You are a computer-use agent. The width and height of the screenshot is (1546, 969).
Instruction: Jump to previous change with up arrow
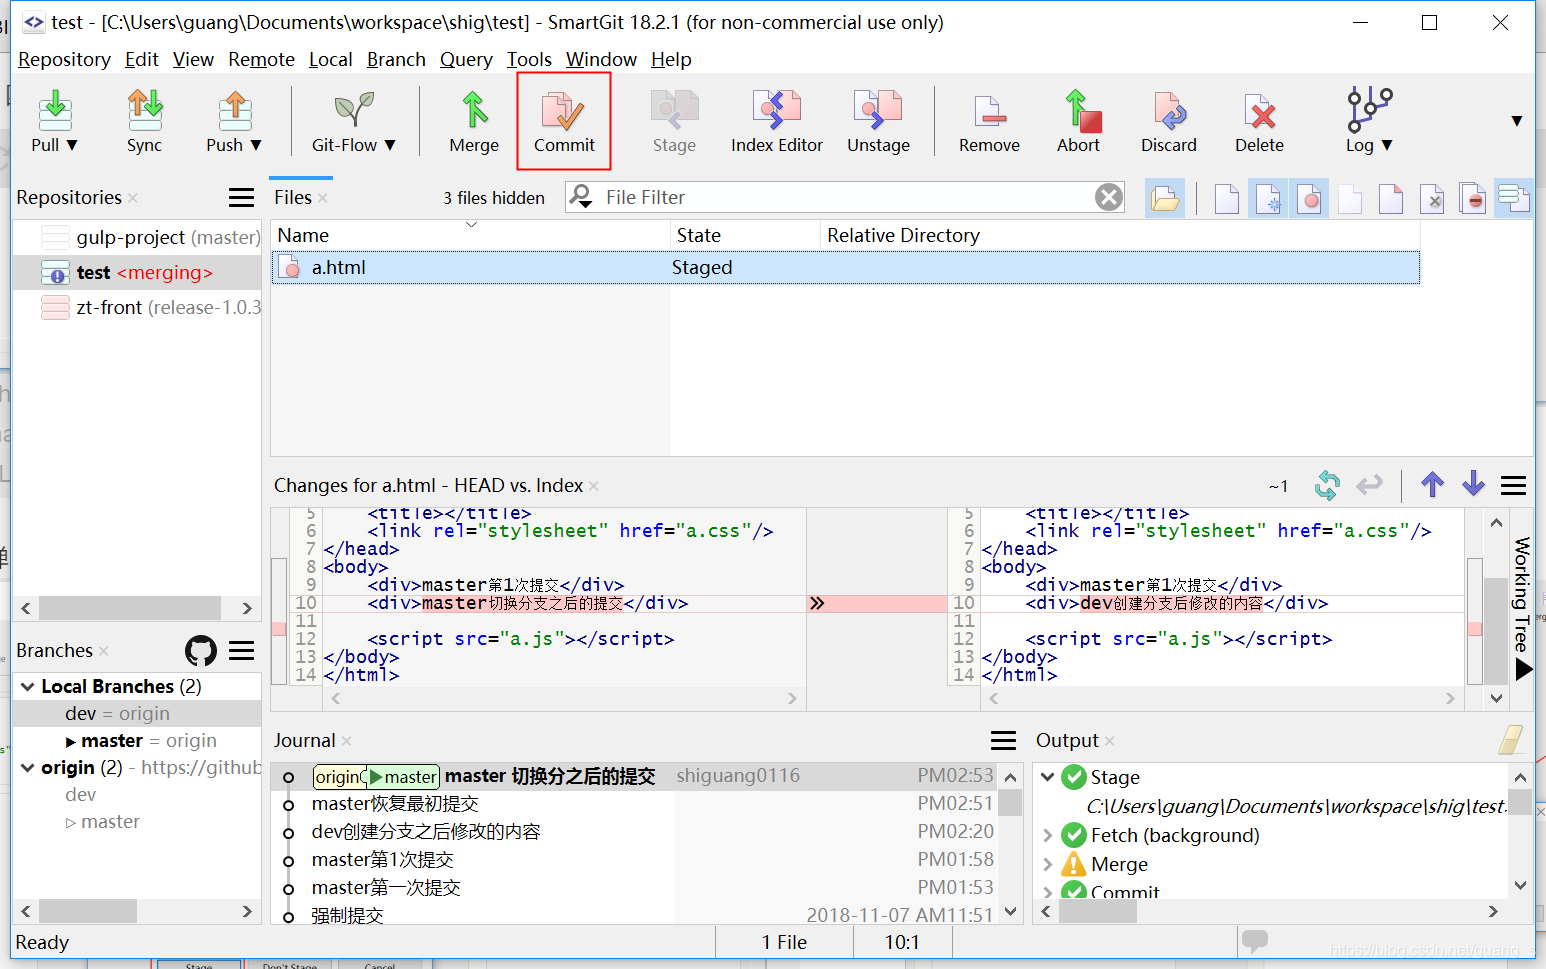tap(1432, 485)
